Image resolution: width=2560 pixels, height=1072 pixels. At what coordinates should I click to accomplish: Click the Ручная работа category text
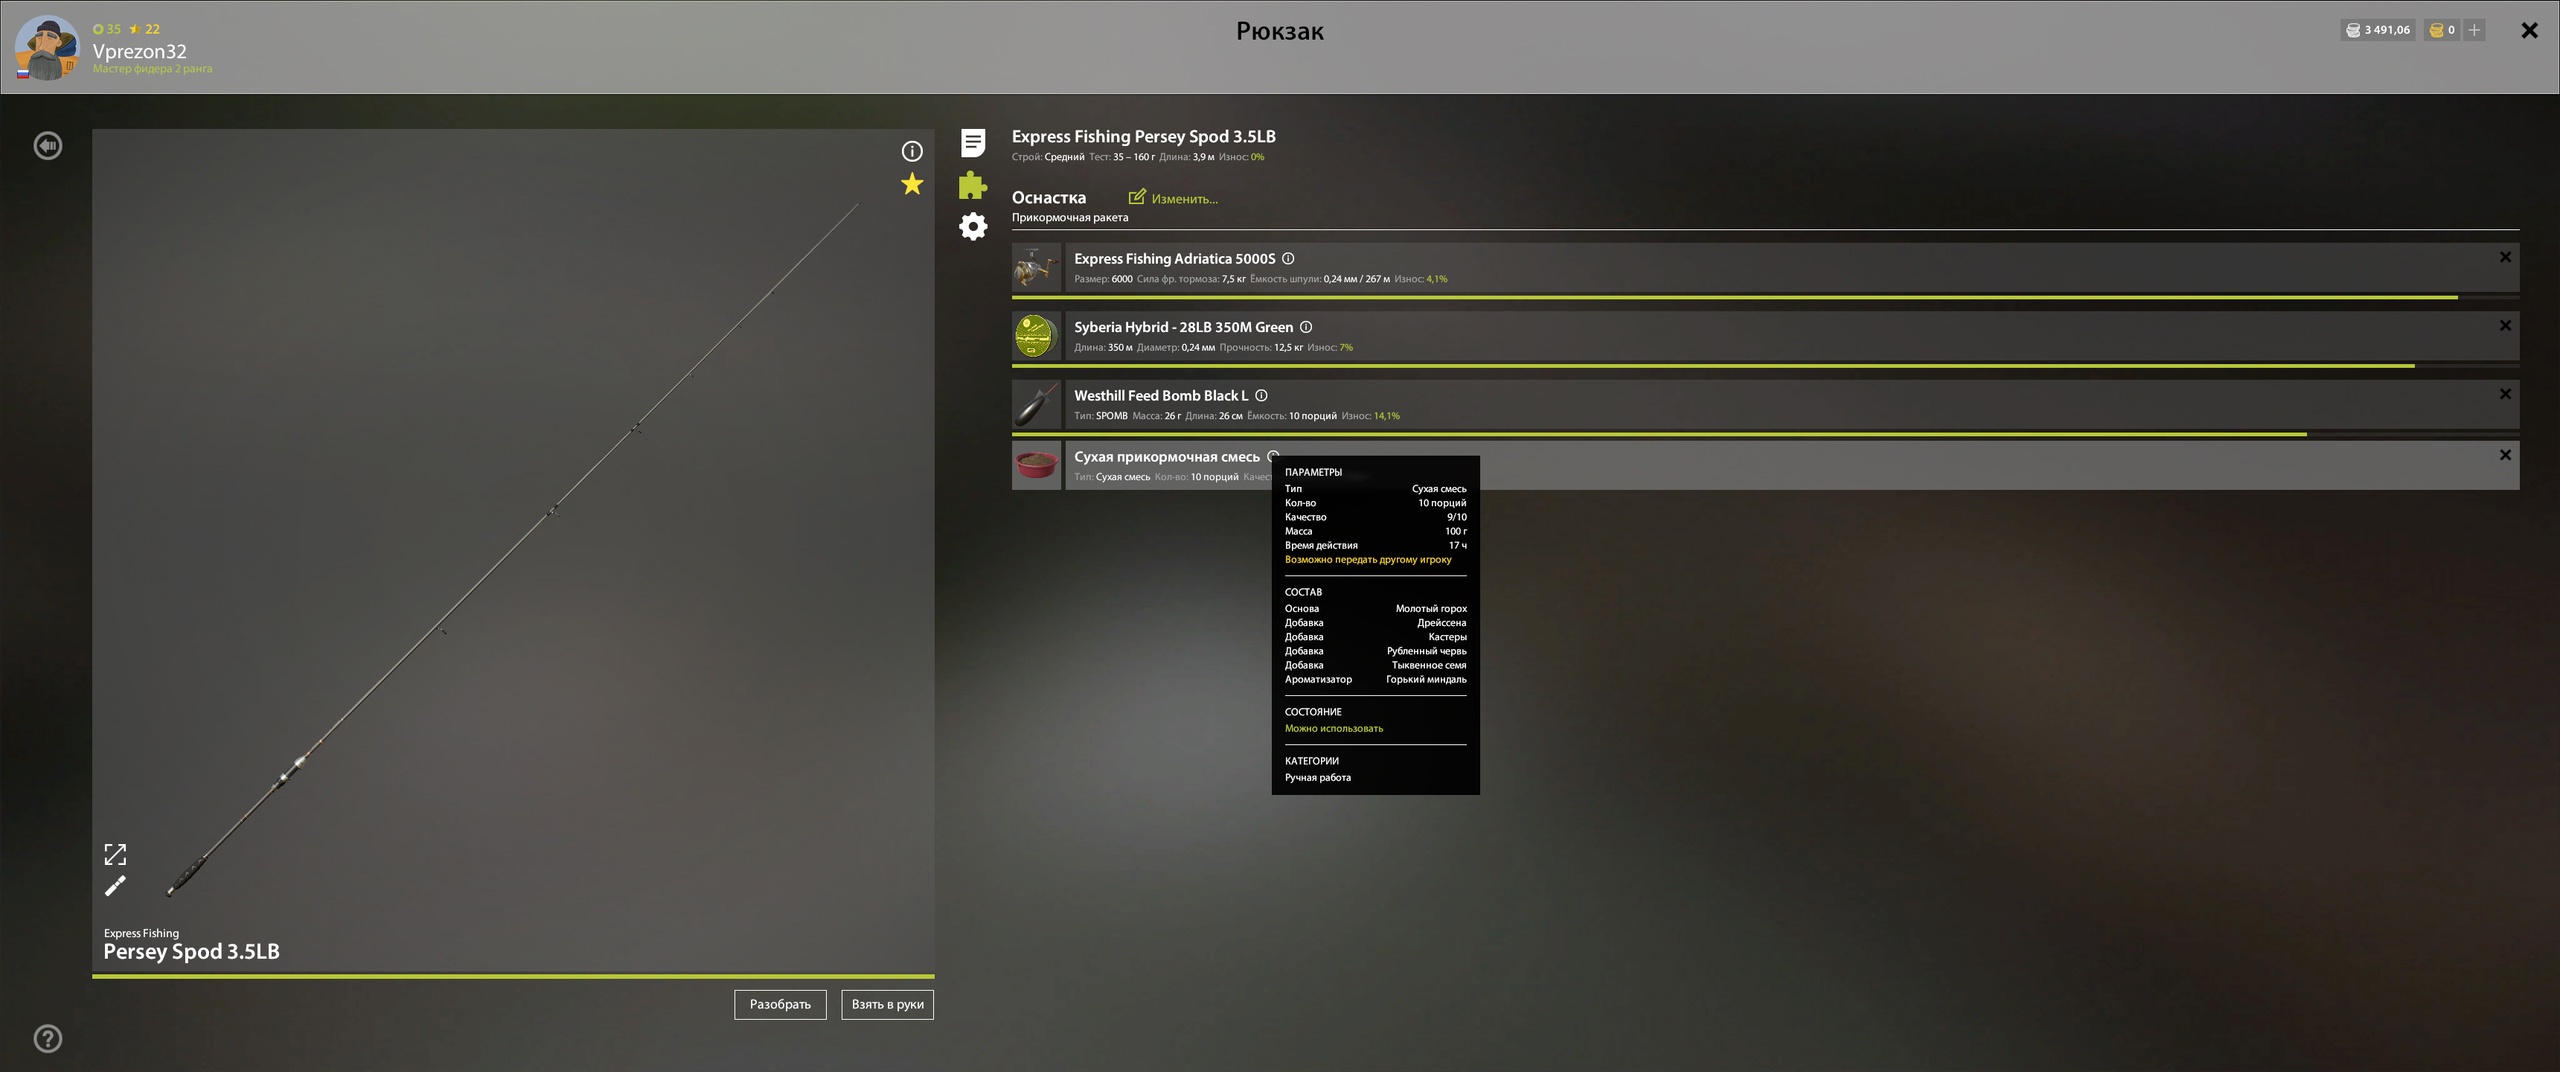point(1318,778)
